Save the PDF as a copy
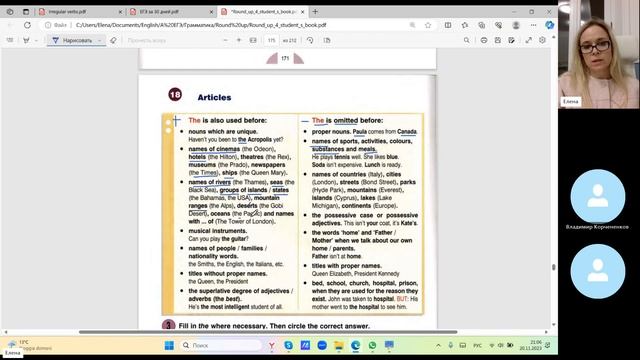This screenshot has height=360, width=640. pos(511,40)
